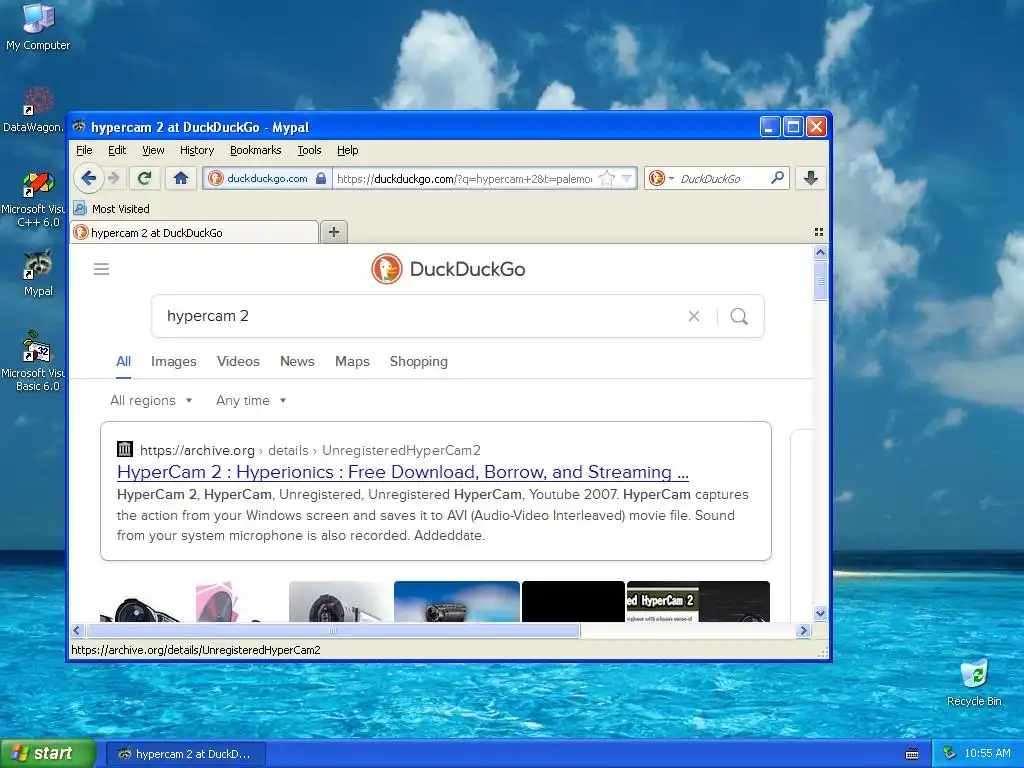Select the All results tab

123,362
